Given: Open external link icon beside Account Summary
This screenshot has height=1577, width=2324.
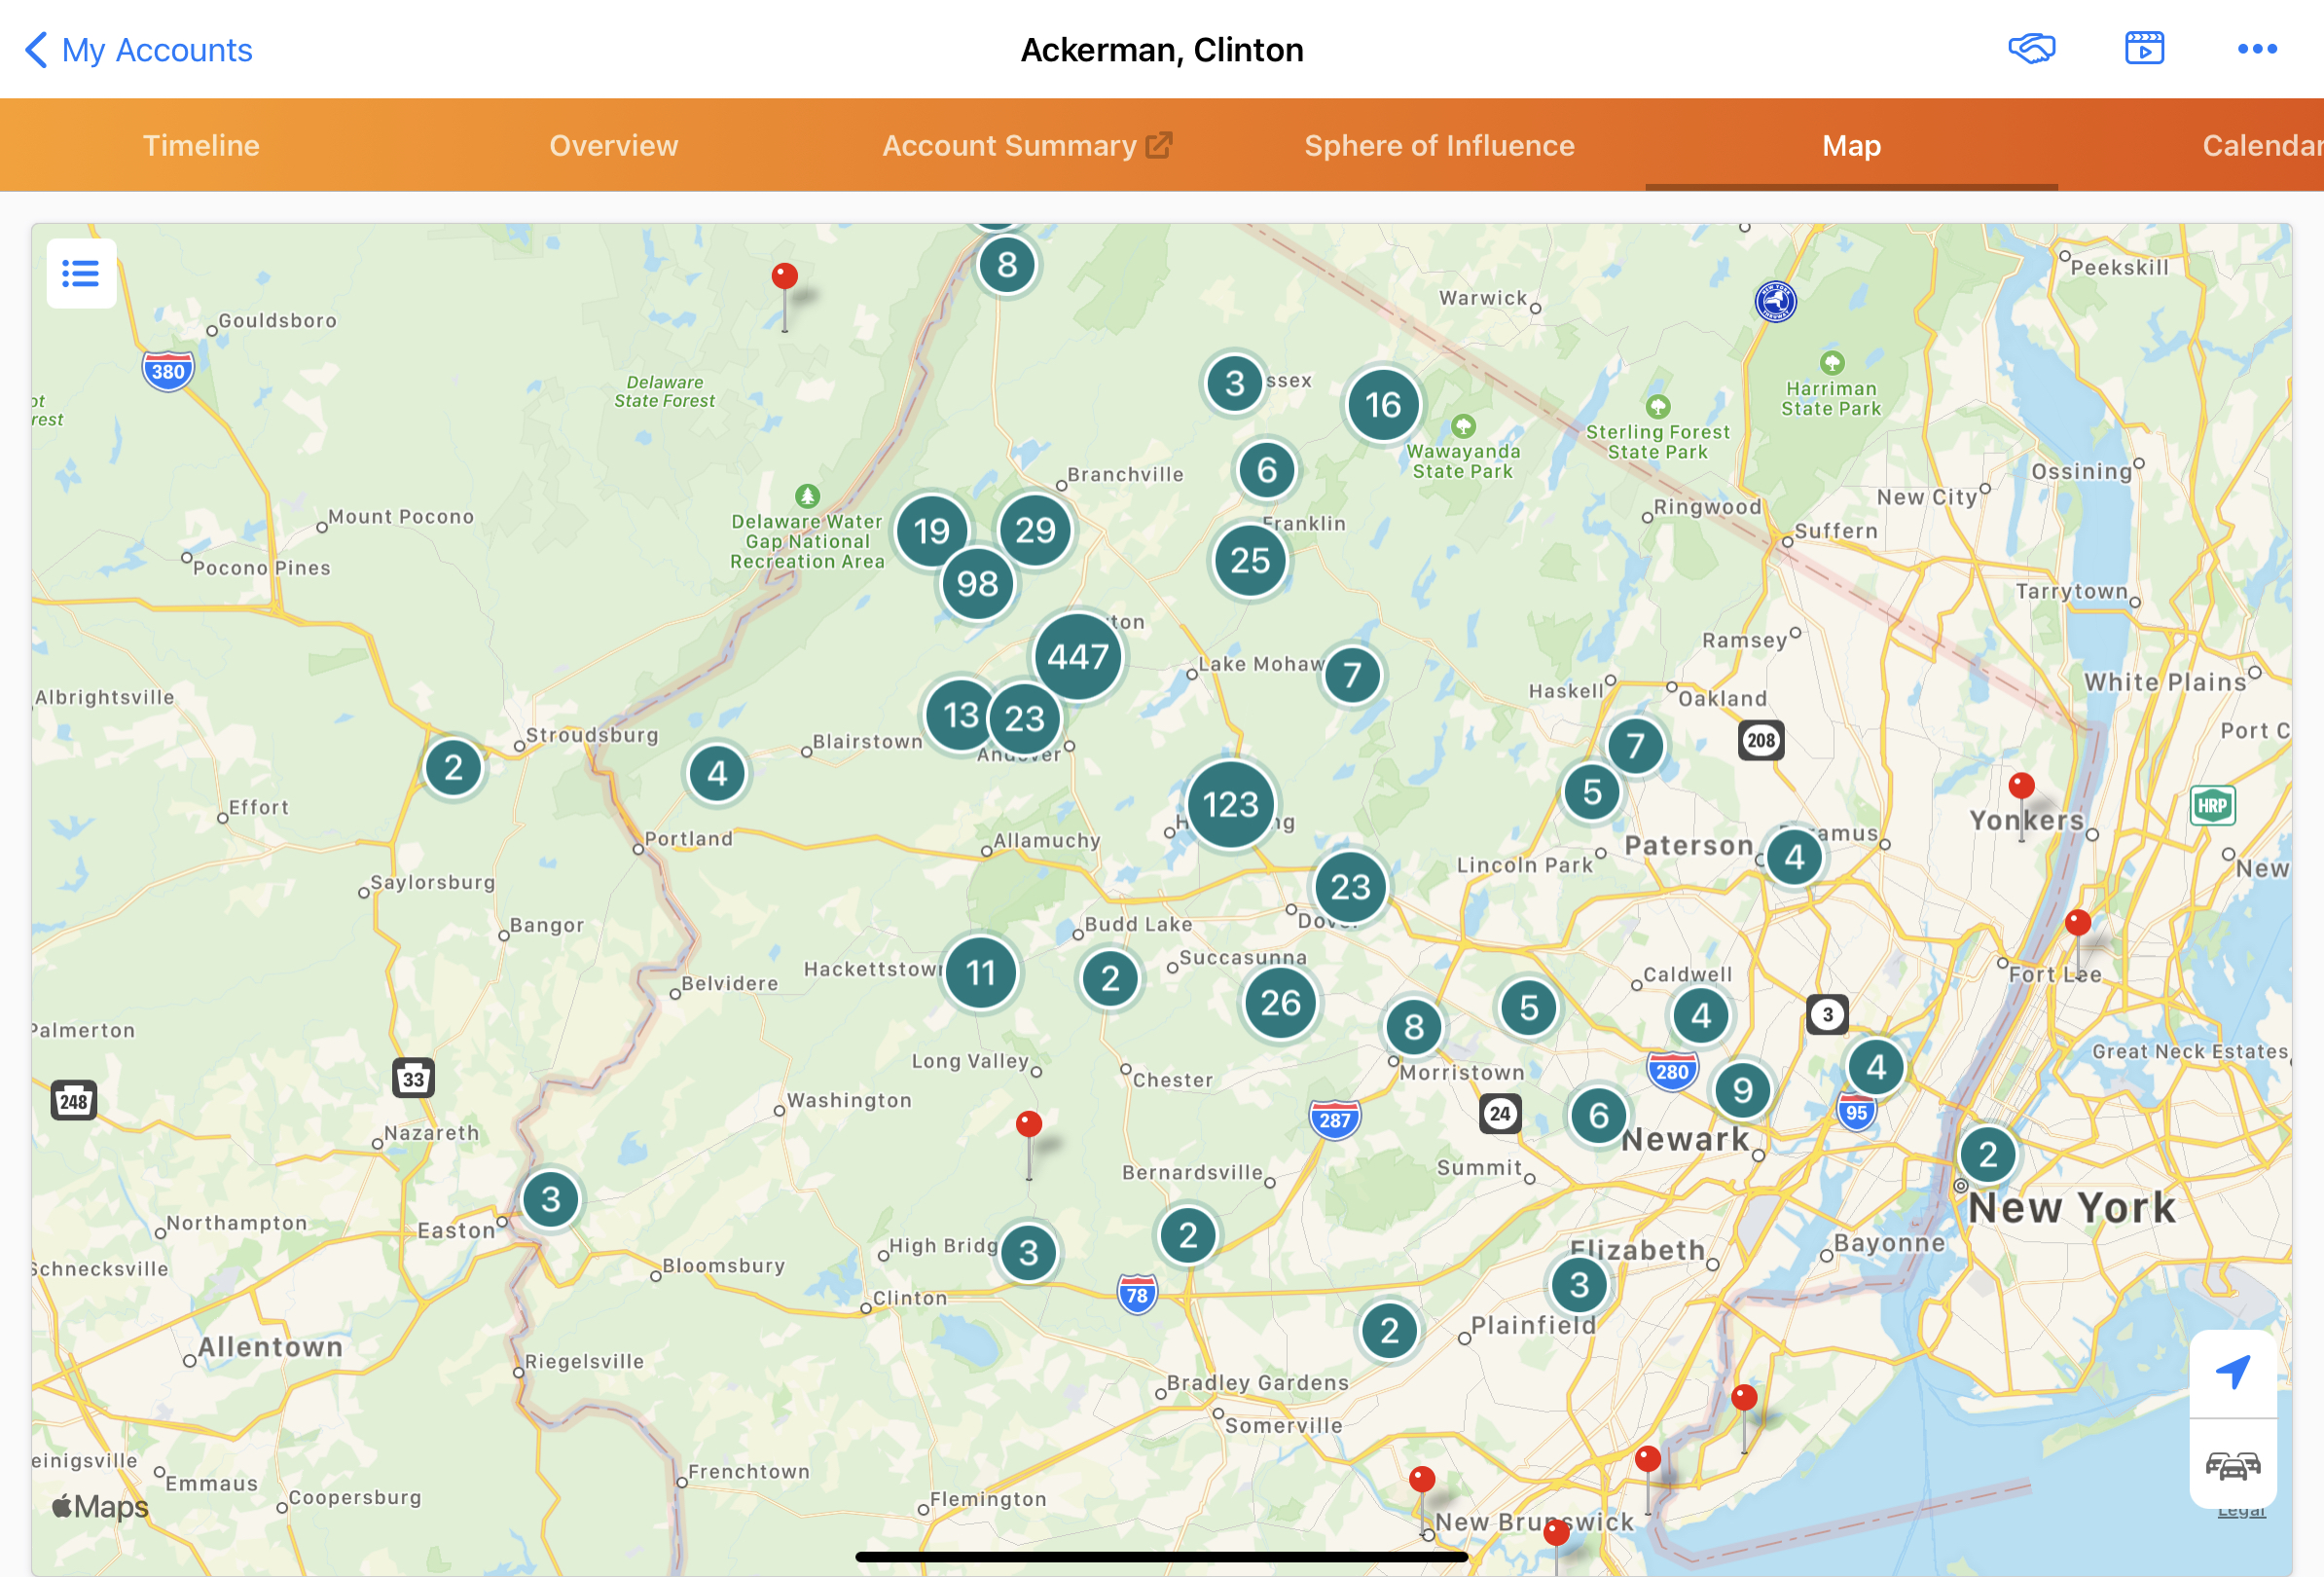Looking at the screenshot, I should click(x=1159, y=146).
